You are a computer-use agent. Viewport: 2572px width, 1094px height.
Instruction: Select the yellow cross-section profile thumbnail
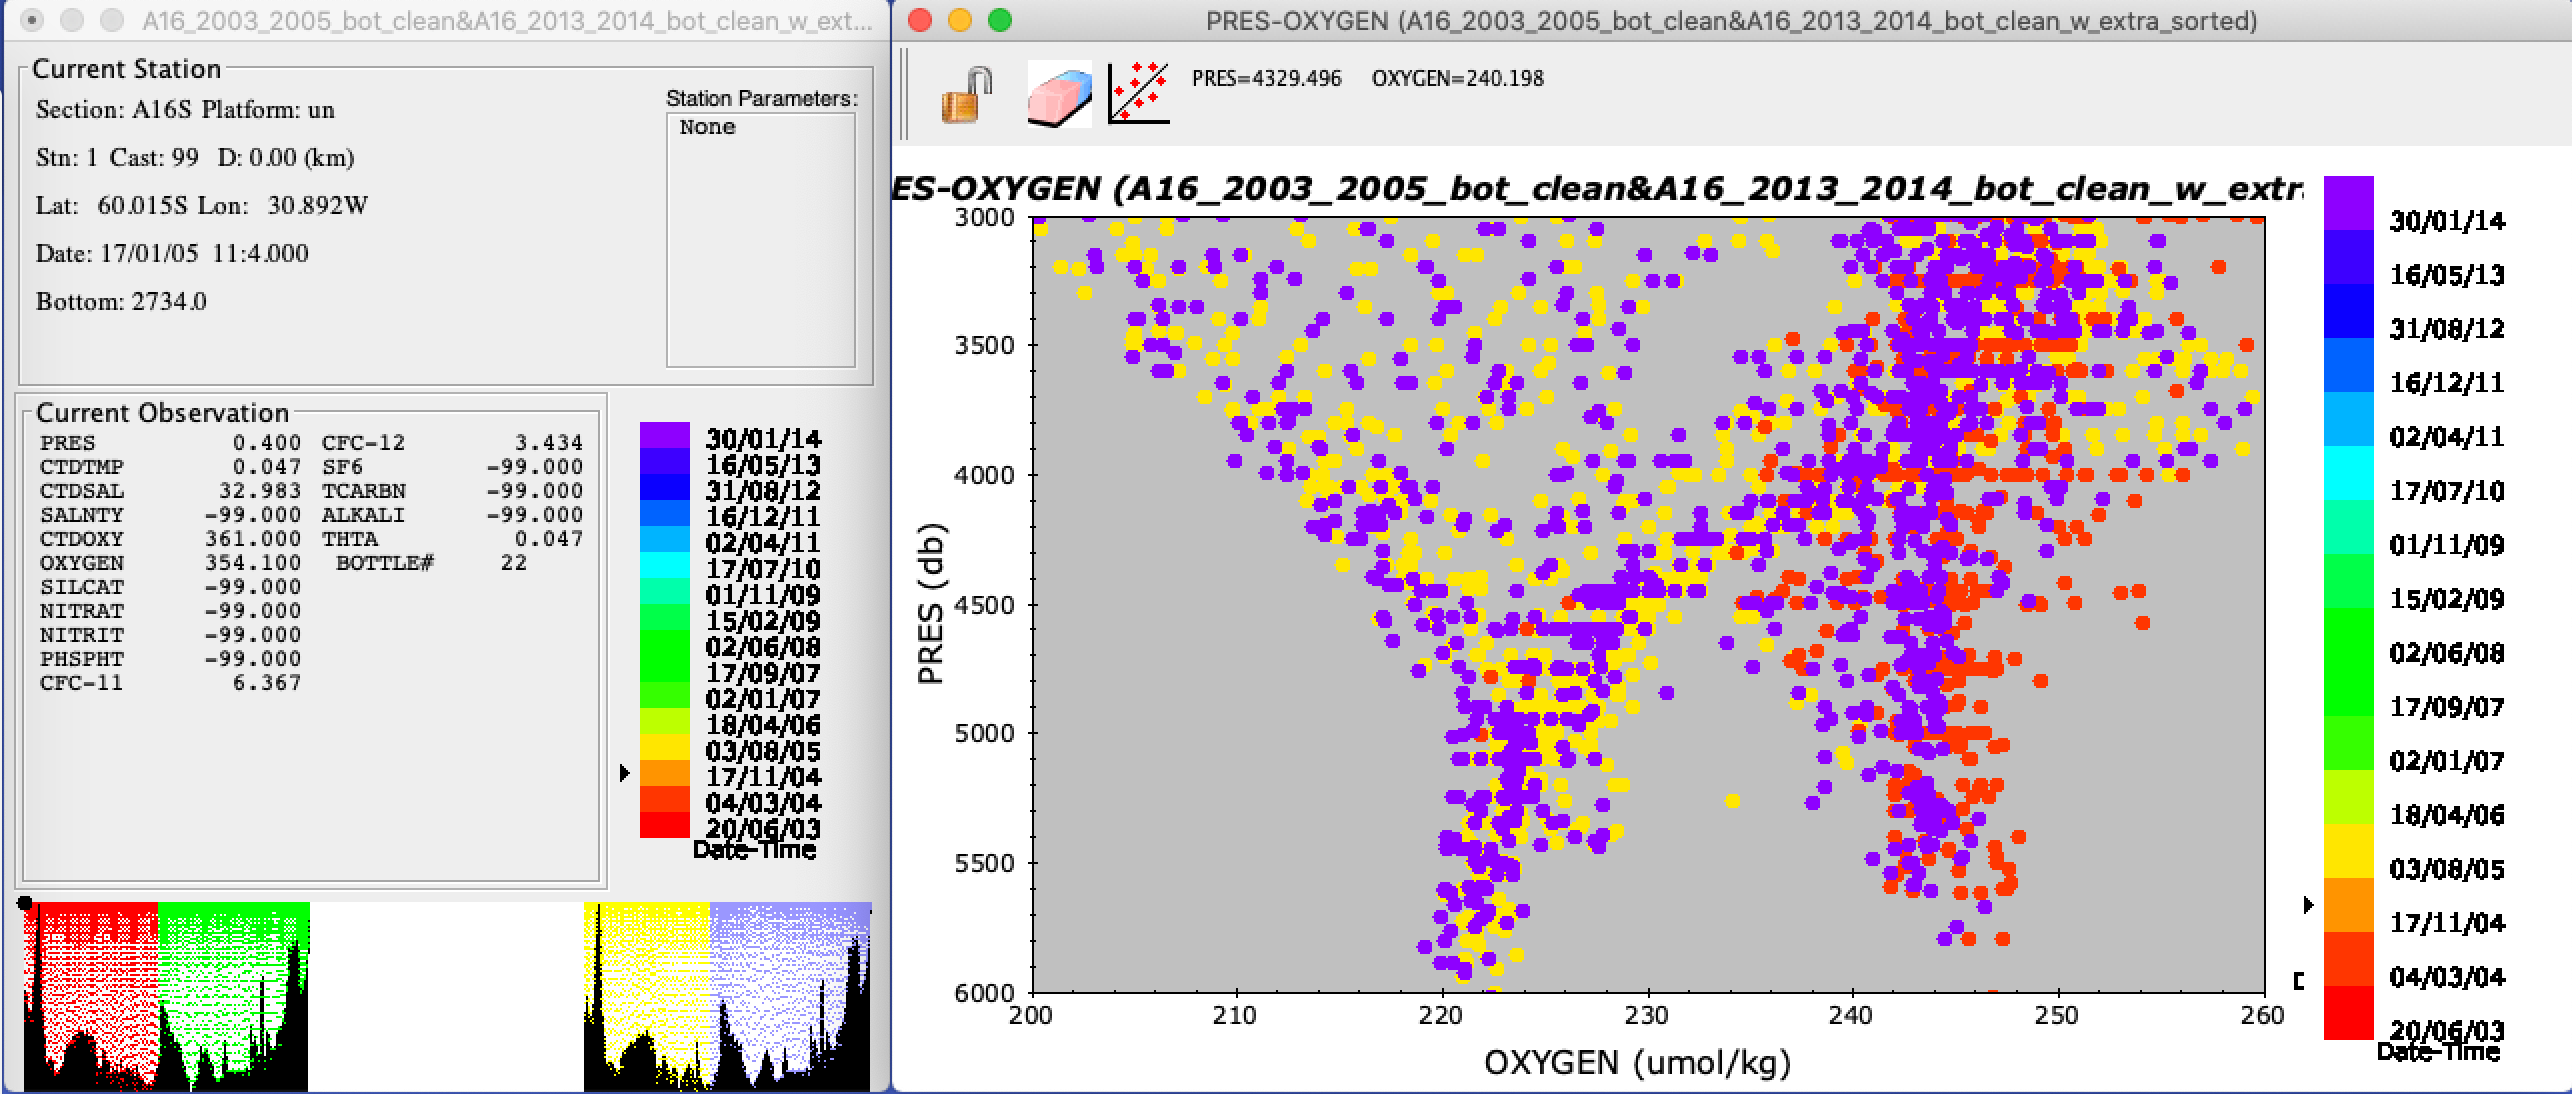pyautogui.click(x=647, y=996)
